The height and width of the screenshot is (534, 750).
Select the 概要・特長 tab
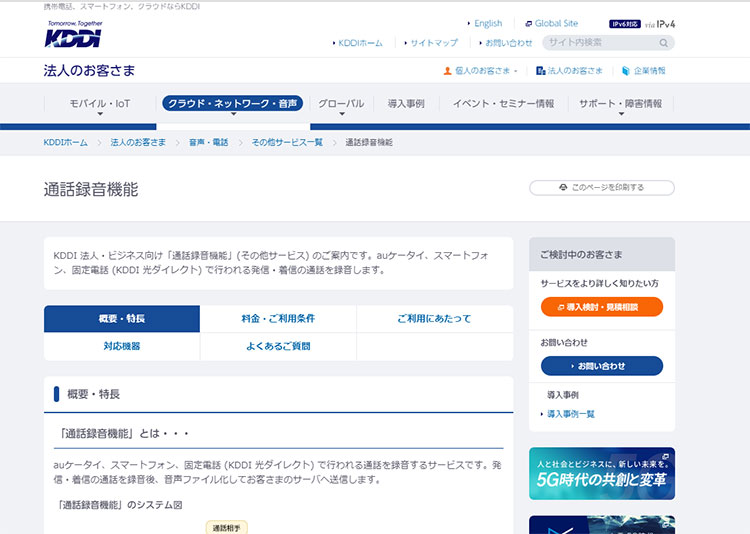tap(121, 319)
